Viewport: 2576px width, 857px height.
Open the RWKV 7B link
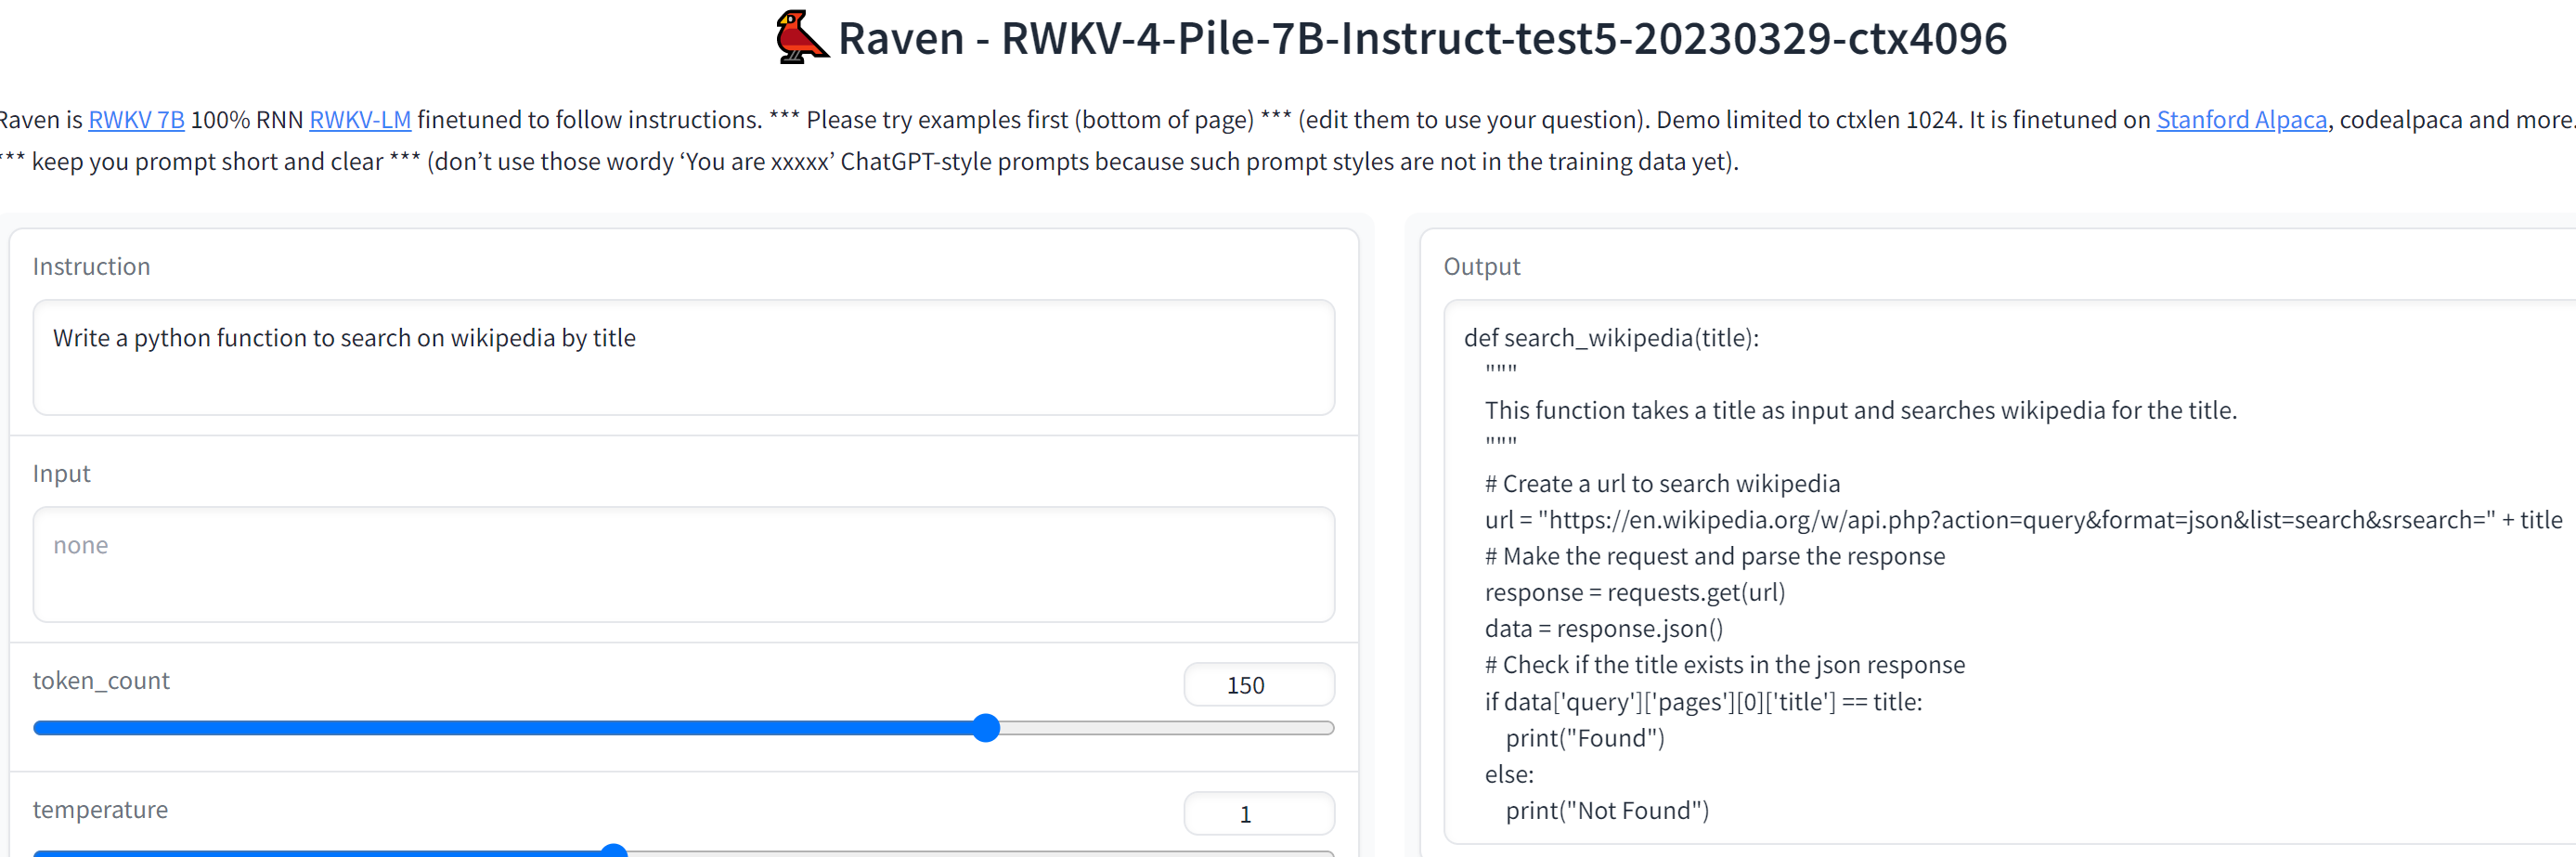pos(136,120)
